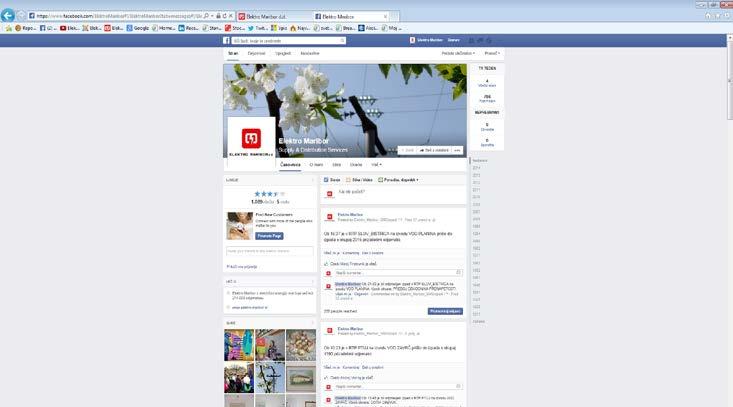Open the left admin-bar dropdown next to Pomoč

point(458,53)
